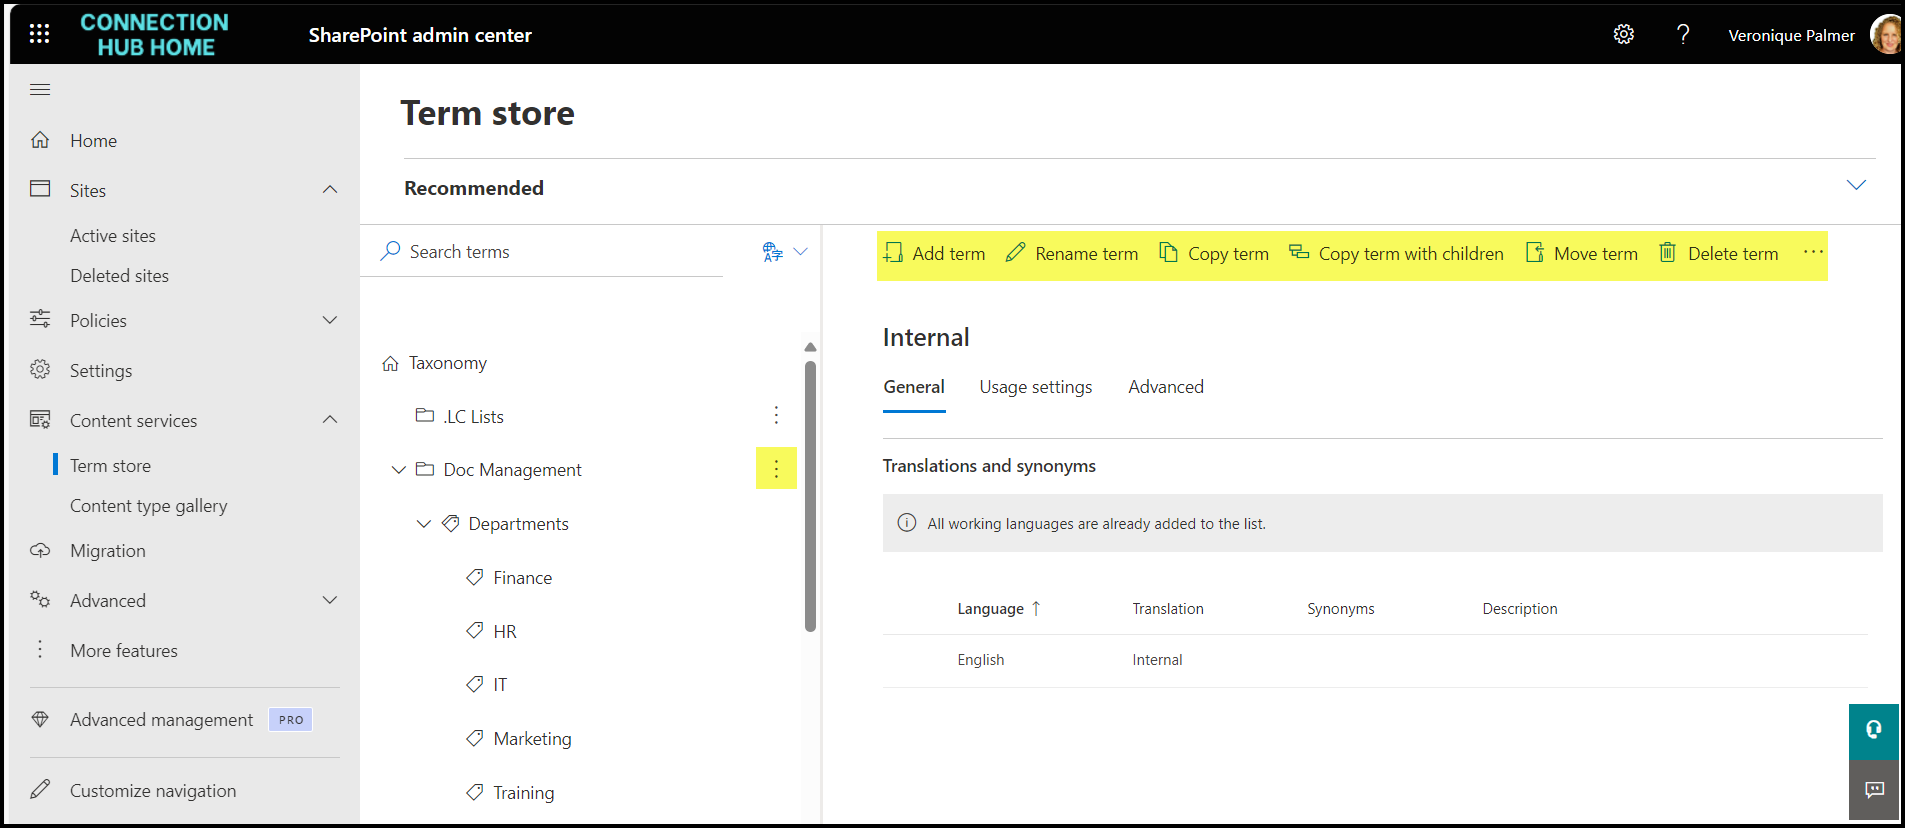The width and height of the screenshot is (1905, 828).
Task: Open the app launcher waffle icon
Action: tap(39, 35)
